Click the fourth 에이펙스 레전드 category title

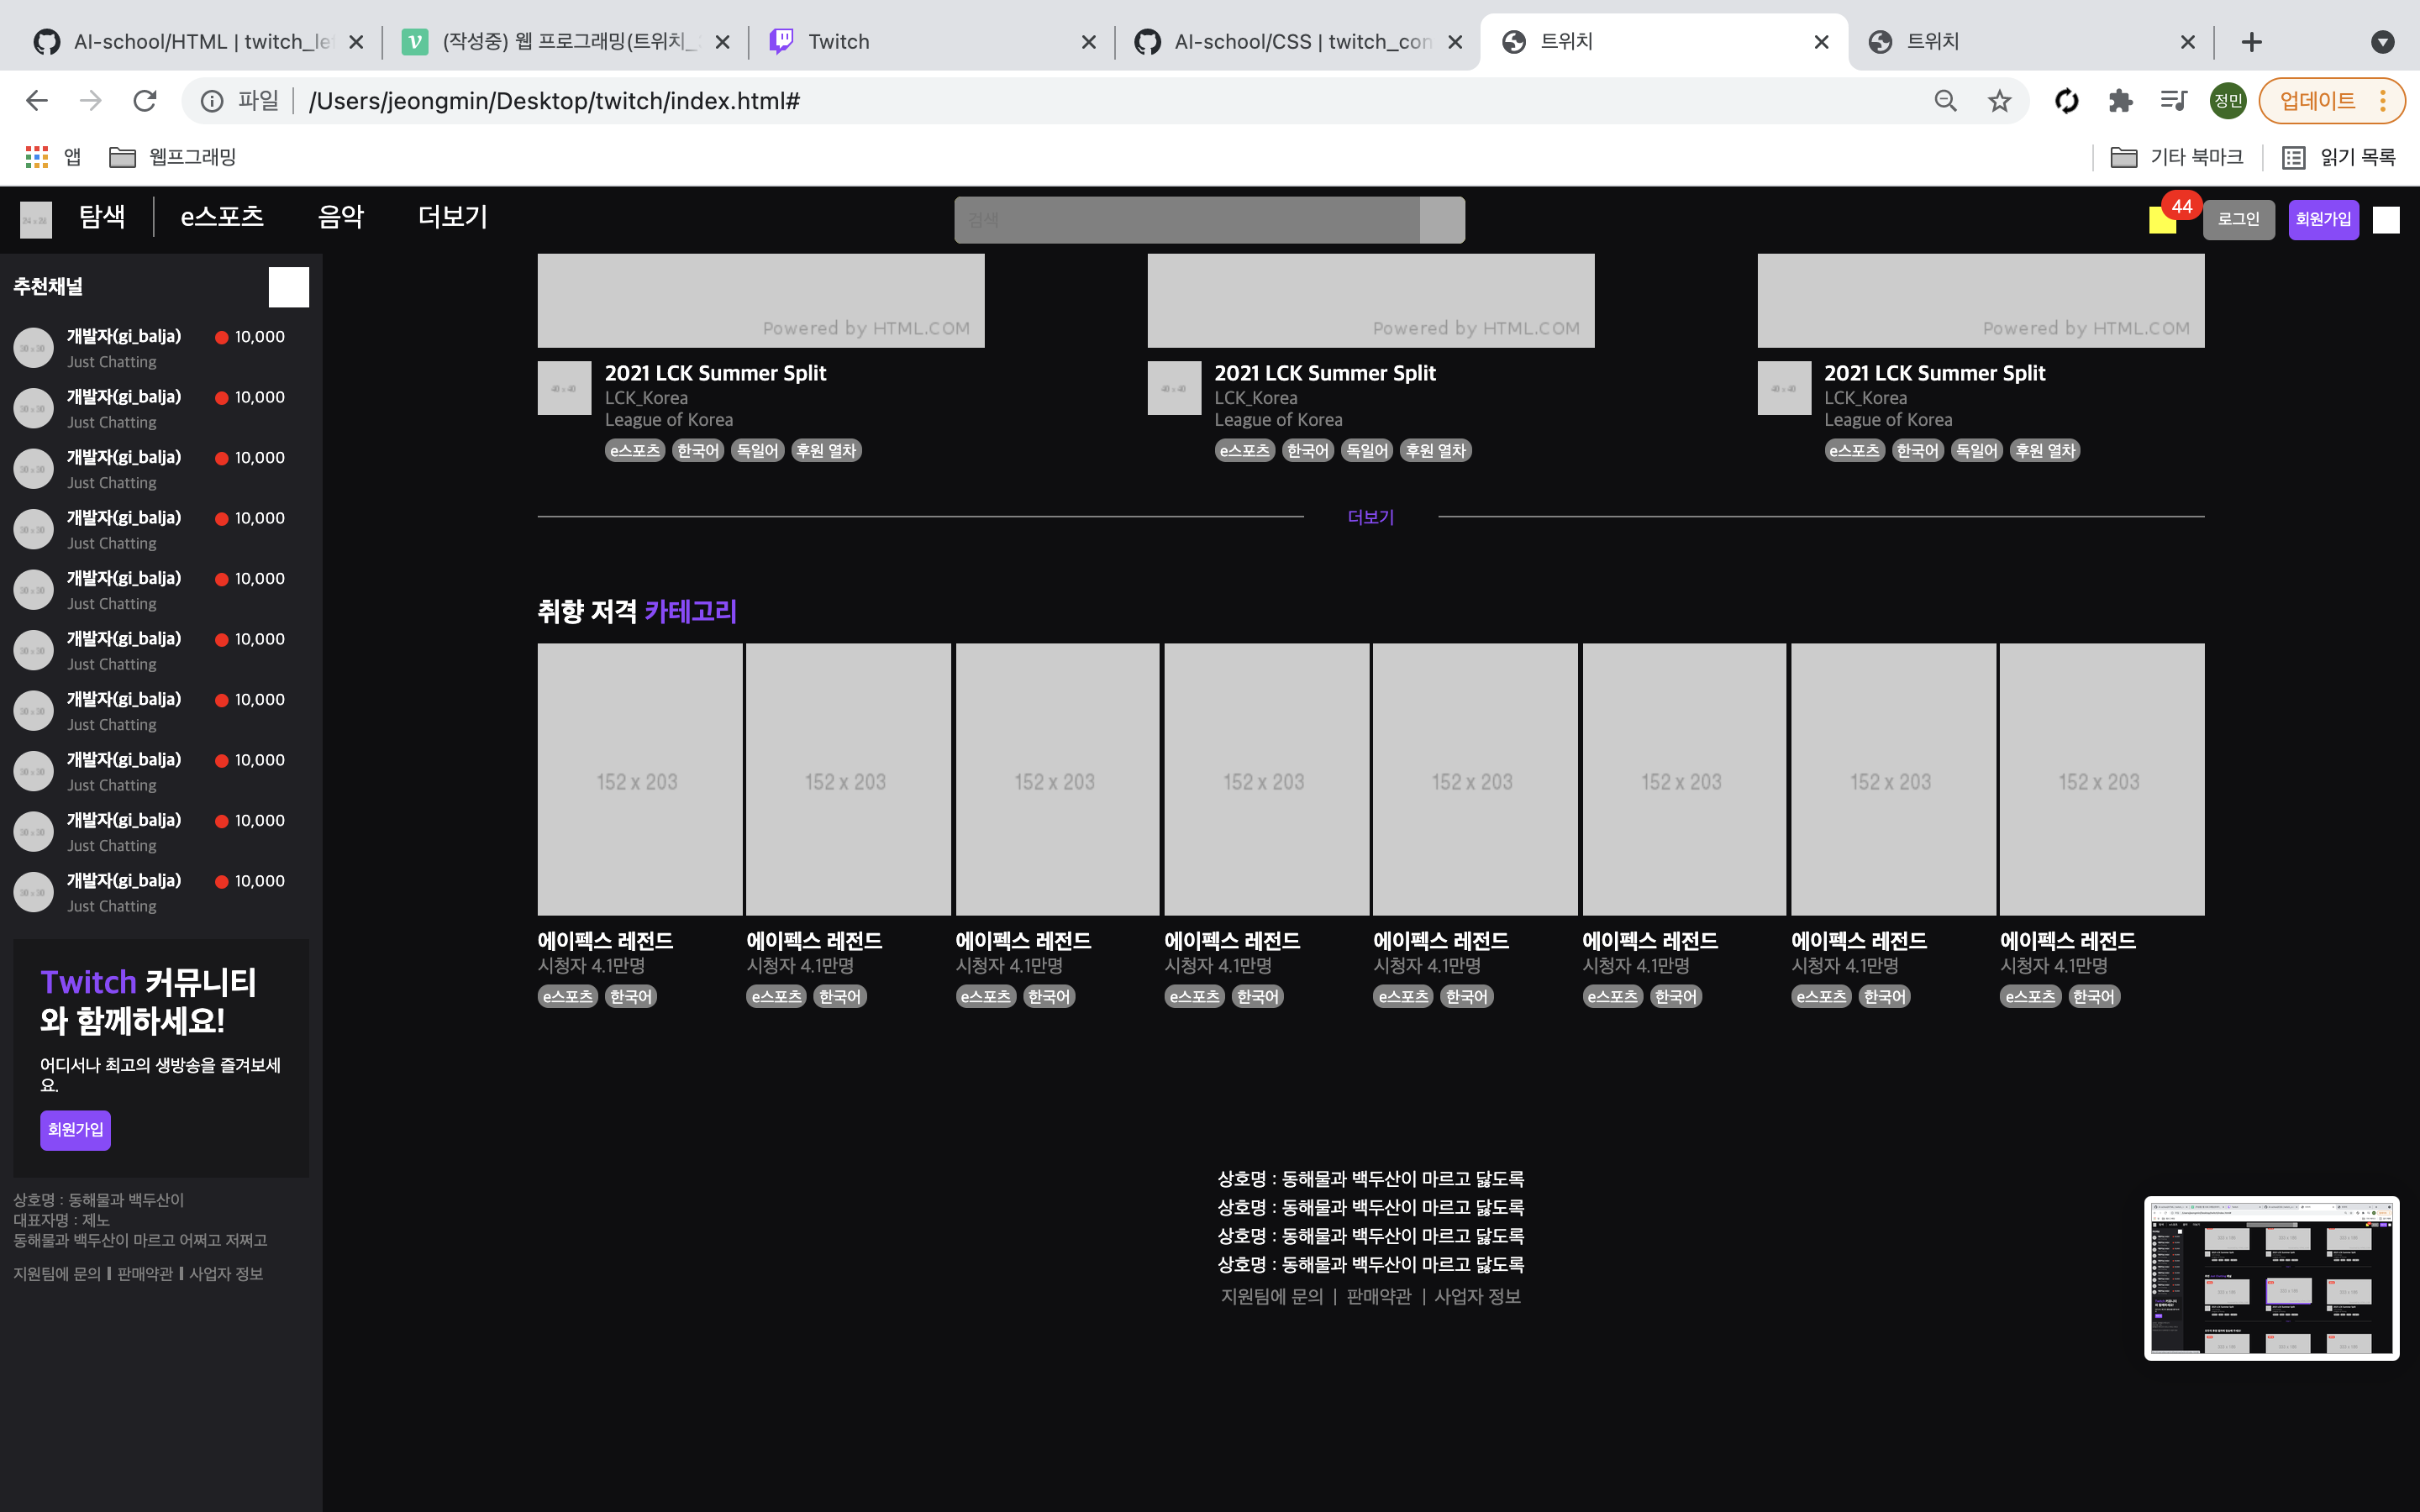[1232, 941]
